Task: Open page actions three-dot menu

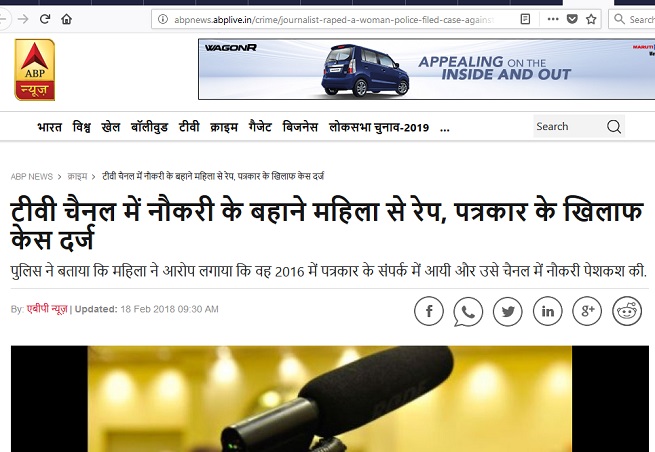Action: (553, 19)
